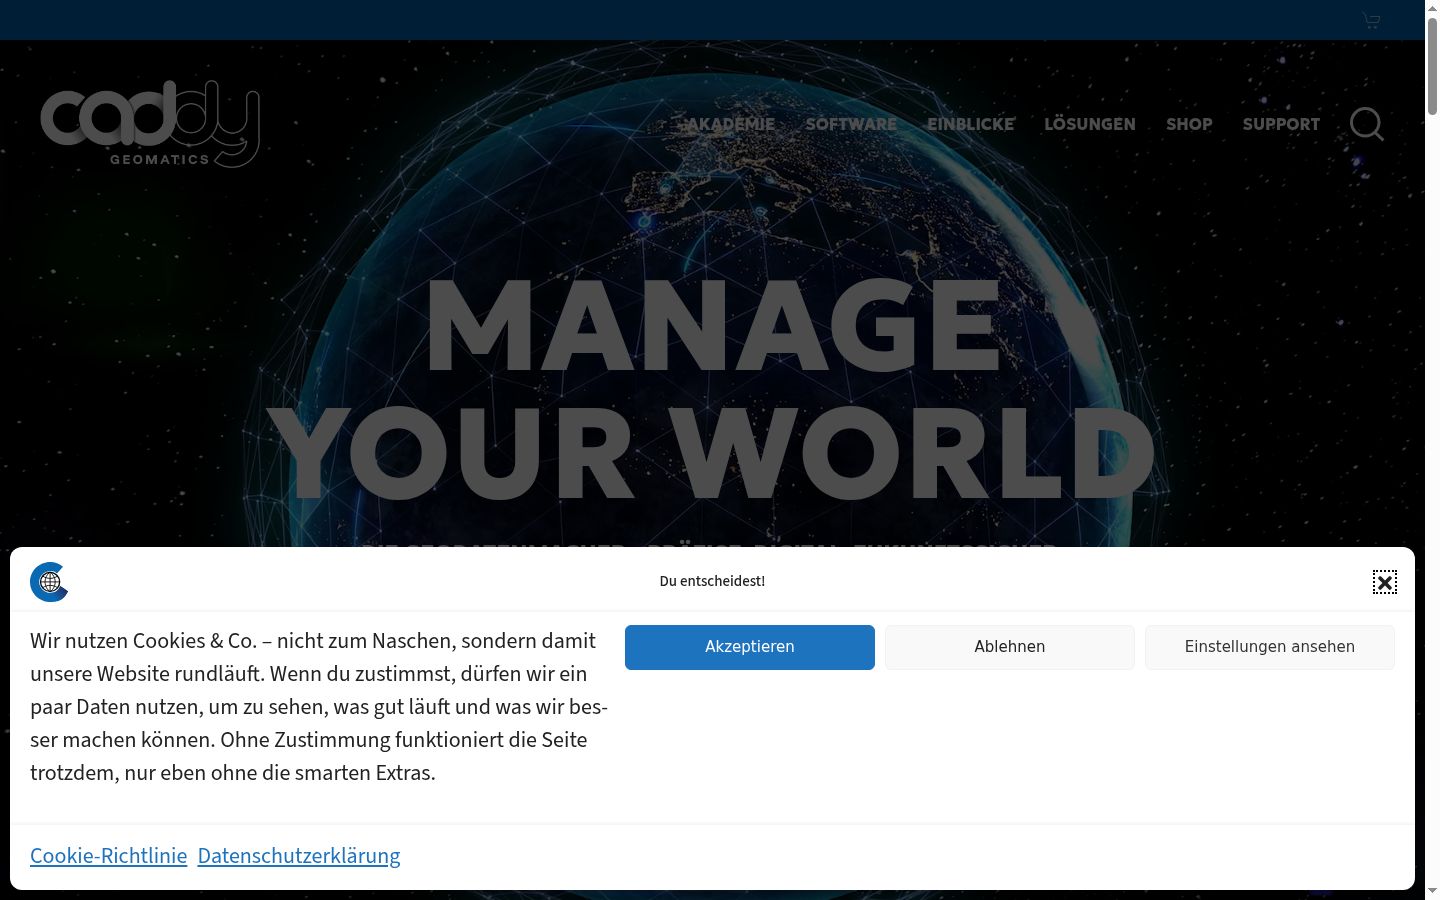The width and height of the screenshot is (1440, 900).
Task: Close the cookie consent dialog
Action: click(1385, 582)
